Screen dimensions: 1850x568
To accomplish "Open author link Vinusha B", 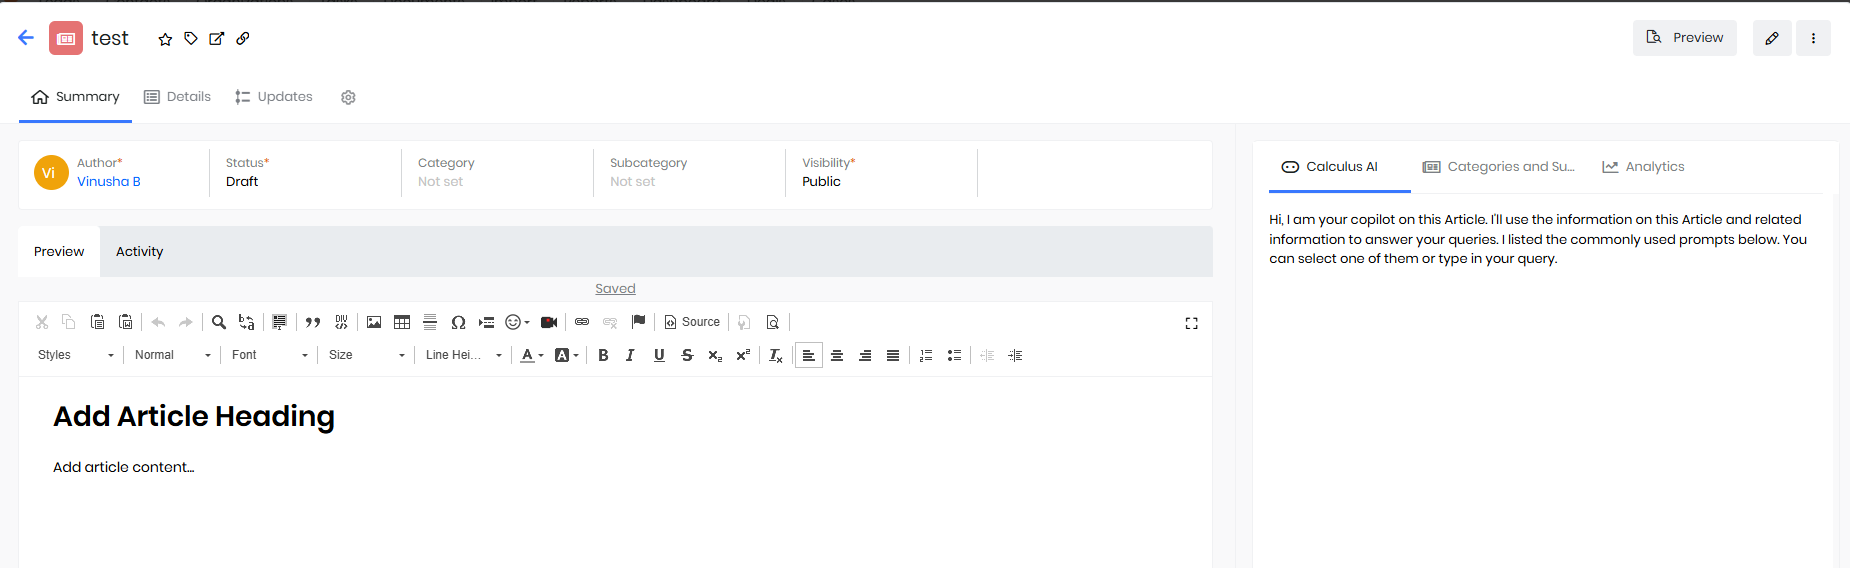I will 109,181.
